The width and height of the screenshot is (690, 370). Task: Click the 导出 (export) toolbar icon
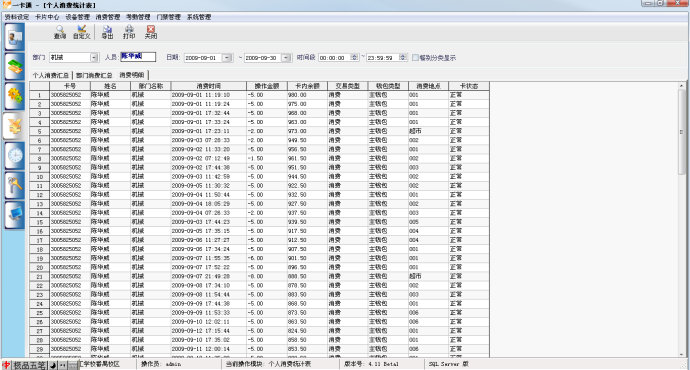pyautogui.click(x=107, y=32)
